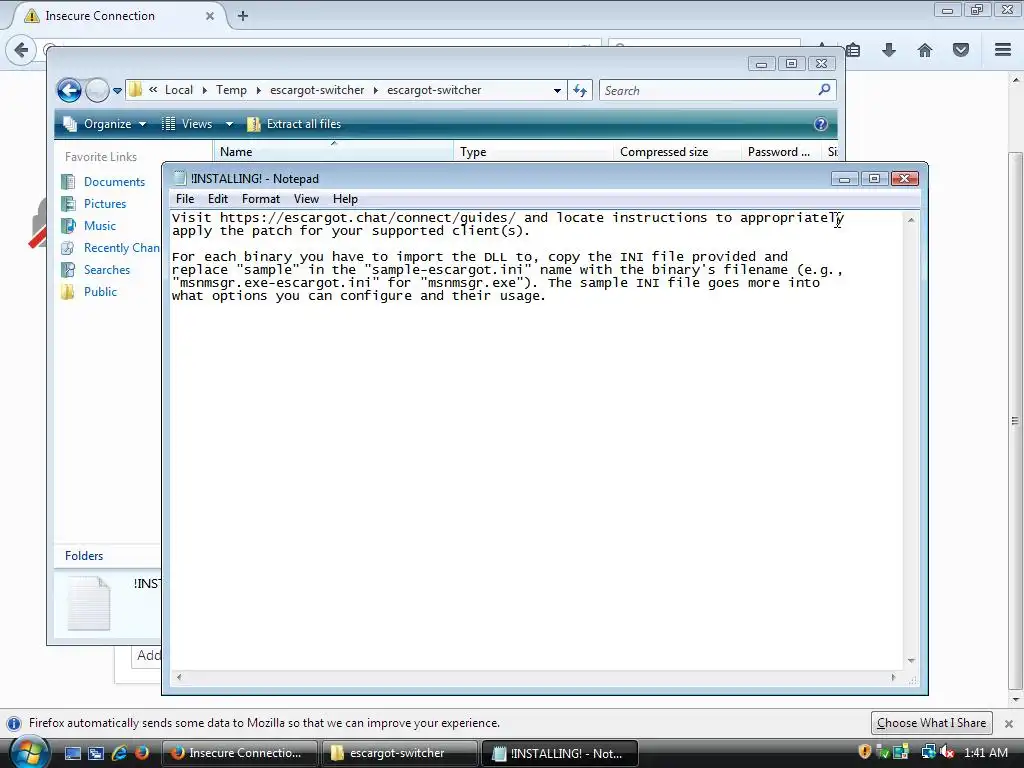The width and height of the screenshot is (1024, 768).
Task: Open Explorer address bar dropdown
Action: tap(557, 91)
